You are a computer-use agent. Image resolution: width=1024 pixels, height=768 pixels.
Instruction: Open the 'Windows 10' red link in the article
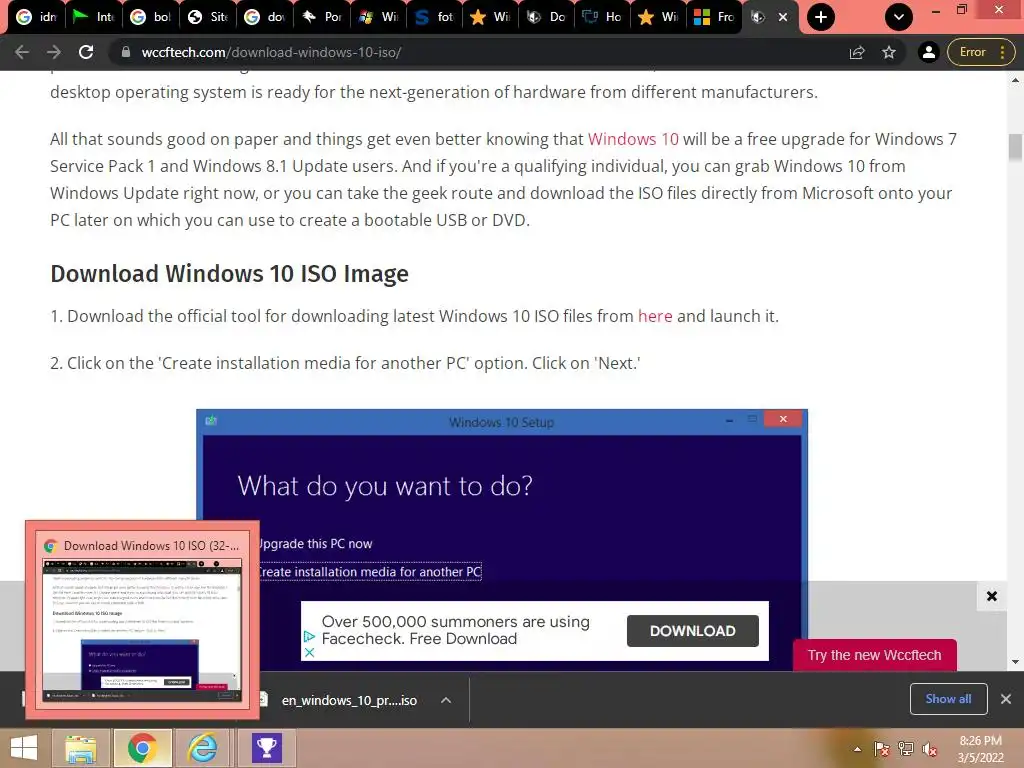pos(633,139)
